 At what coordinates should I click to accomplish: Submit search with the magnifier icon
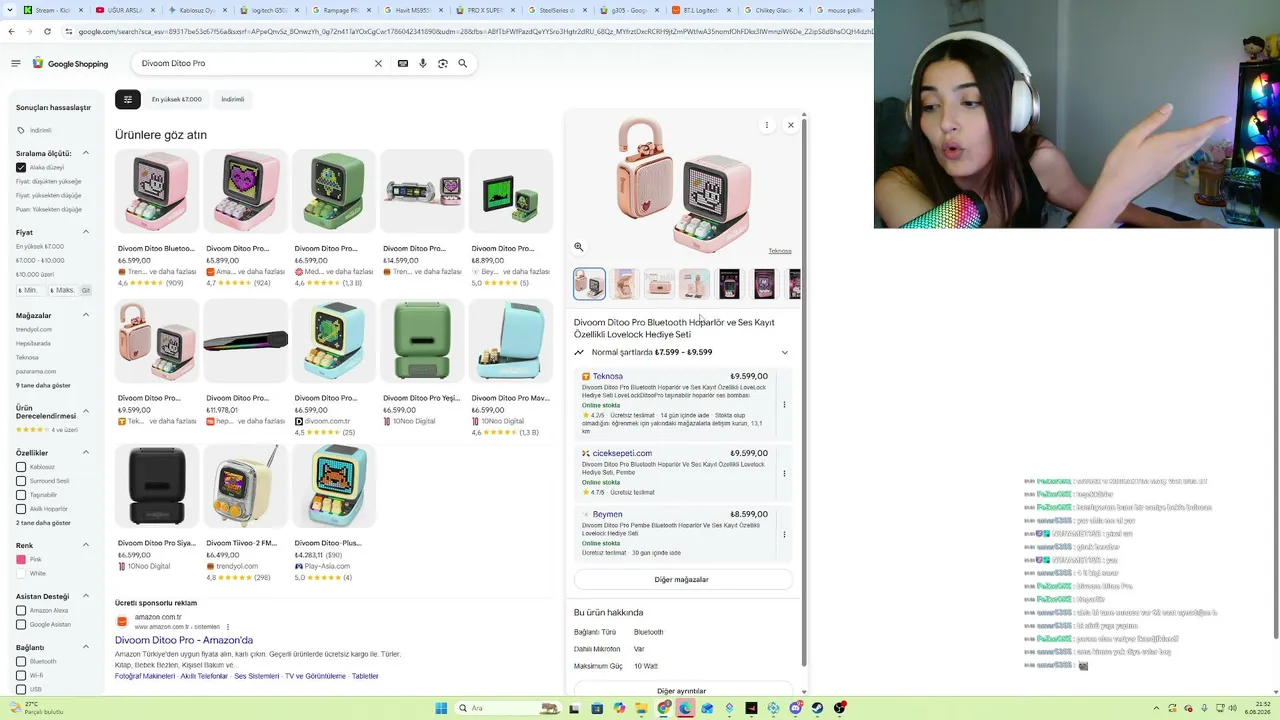[462, 63]
